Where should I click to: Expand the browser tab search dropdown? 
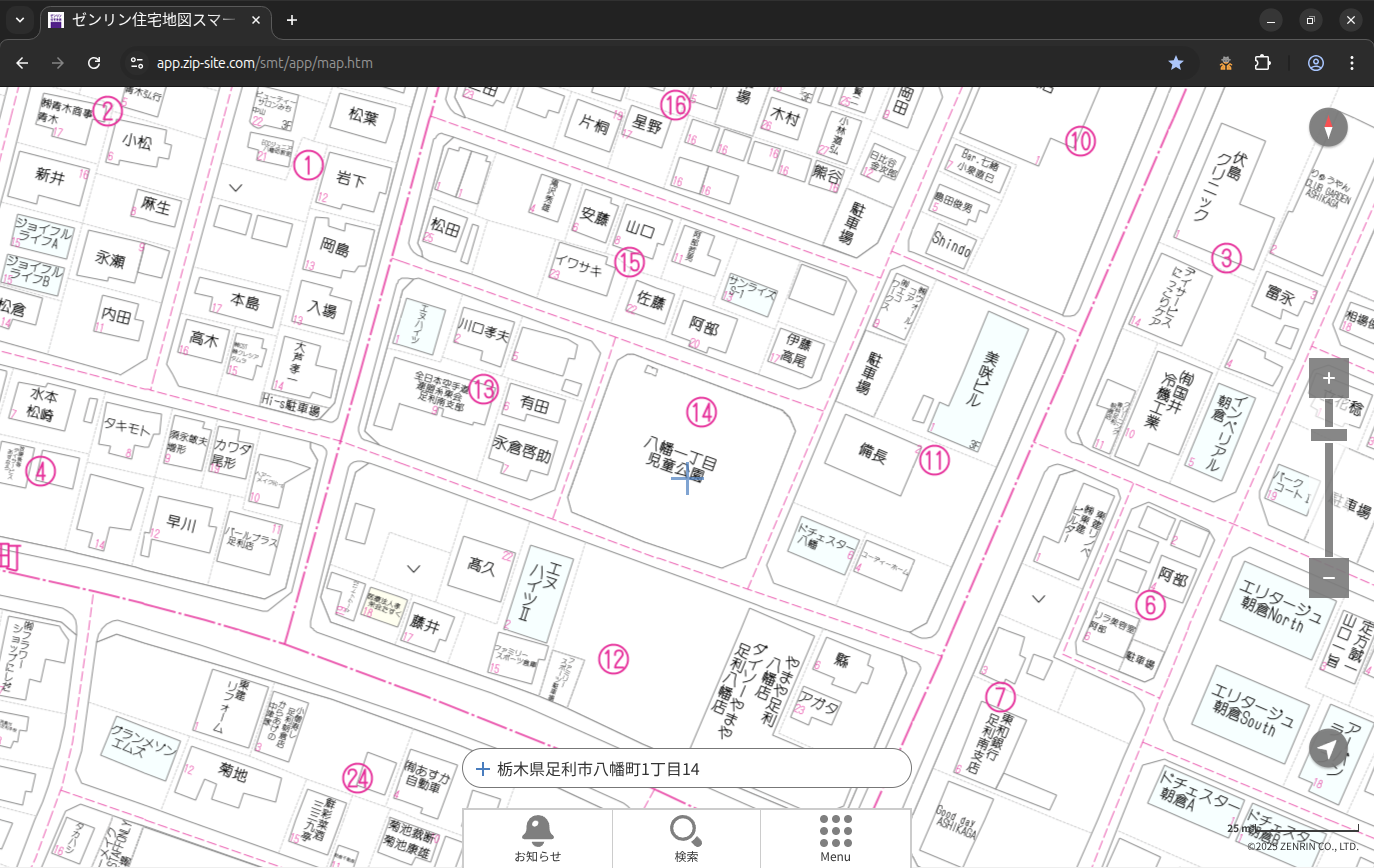coord(19,20)
